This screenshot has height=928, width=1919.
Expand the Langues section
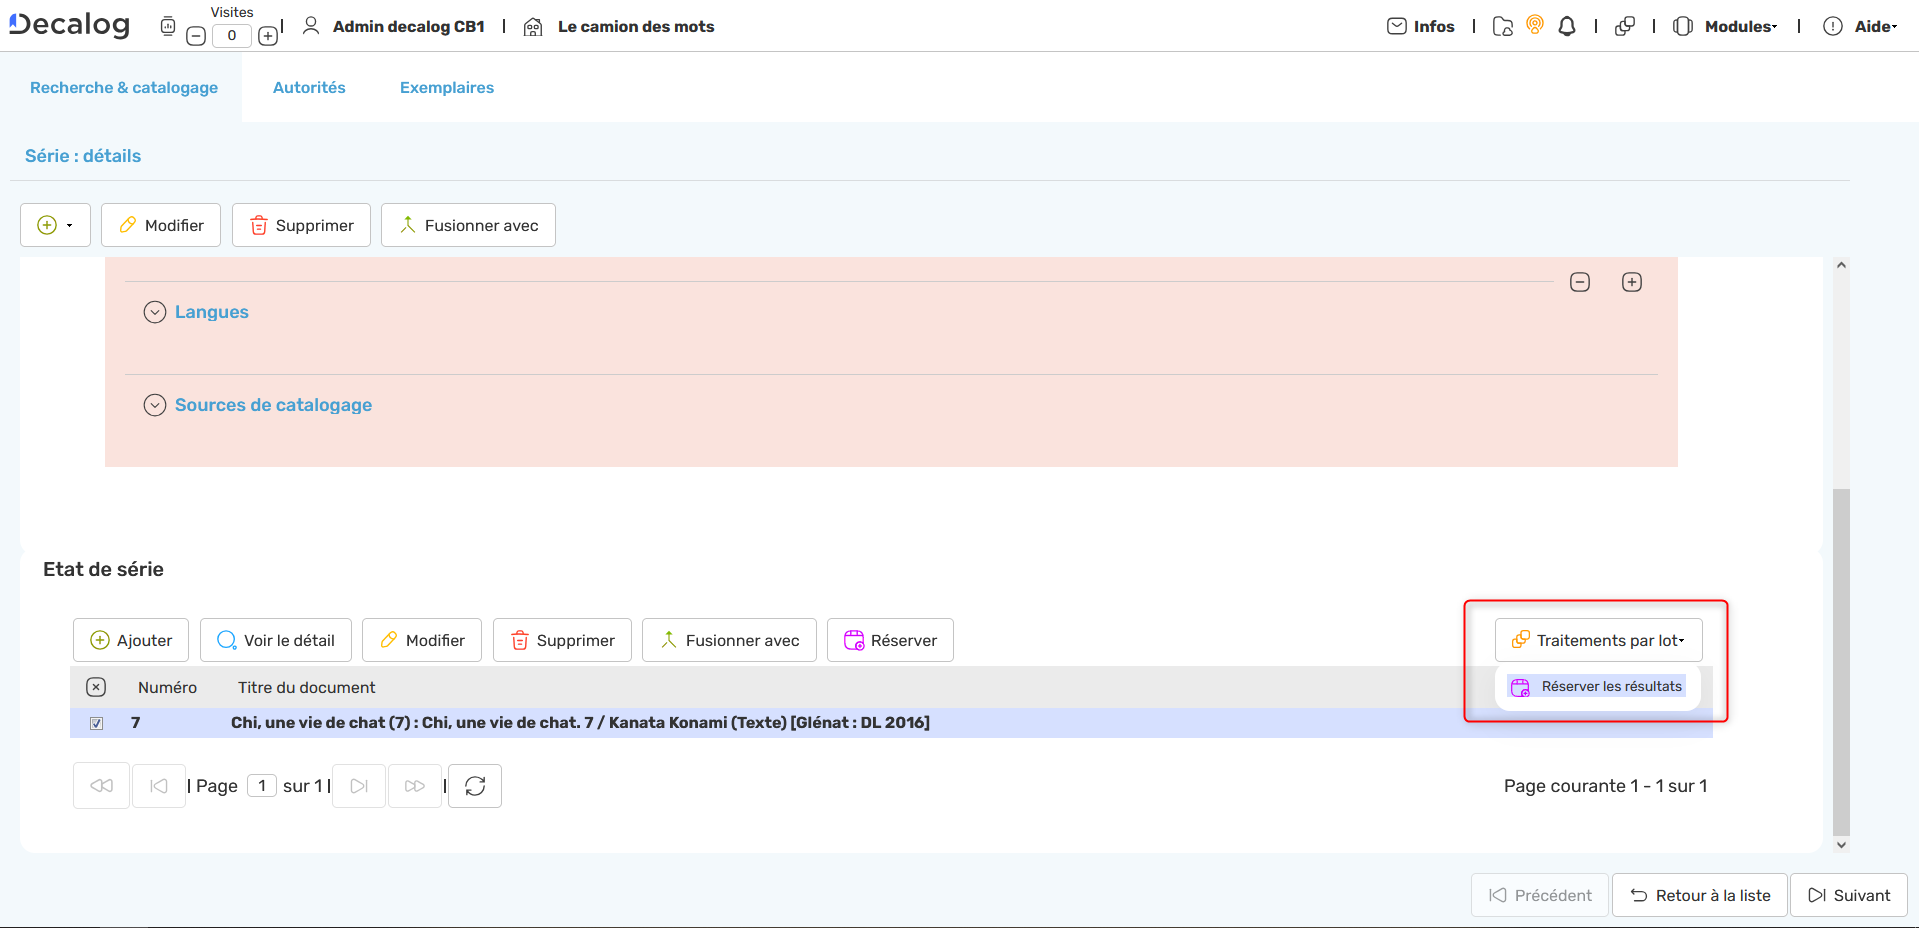155,312
